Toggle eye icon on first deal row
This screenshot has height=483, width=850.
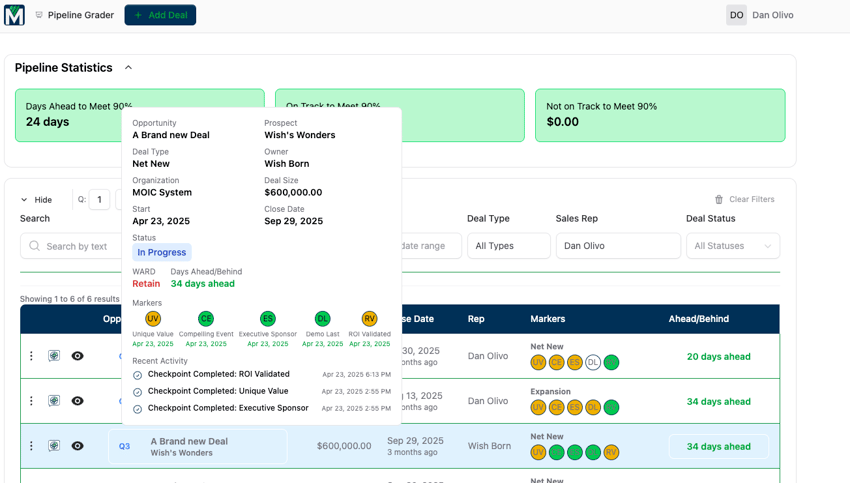[x=78, y=356]
